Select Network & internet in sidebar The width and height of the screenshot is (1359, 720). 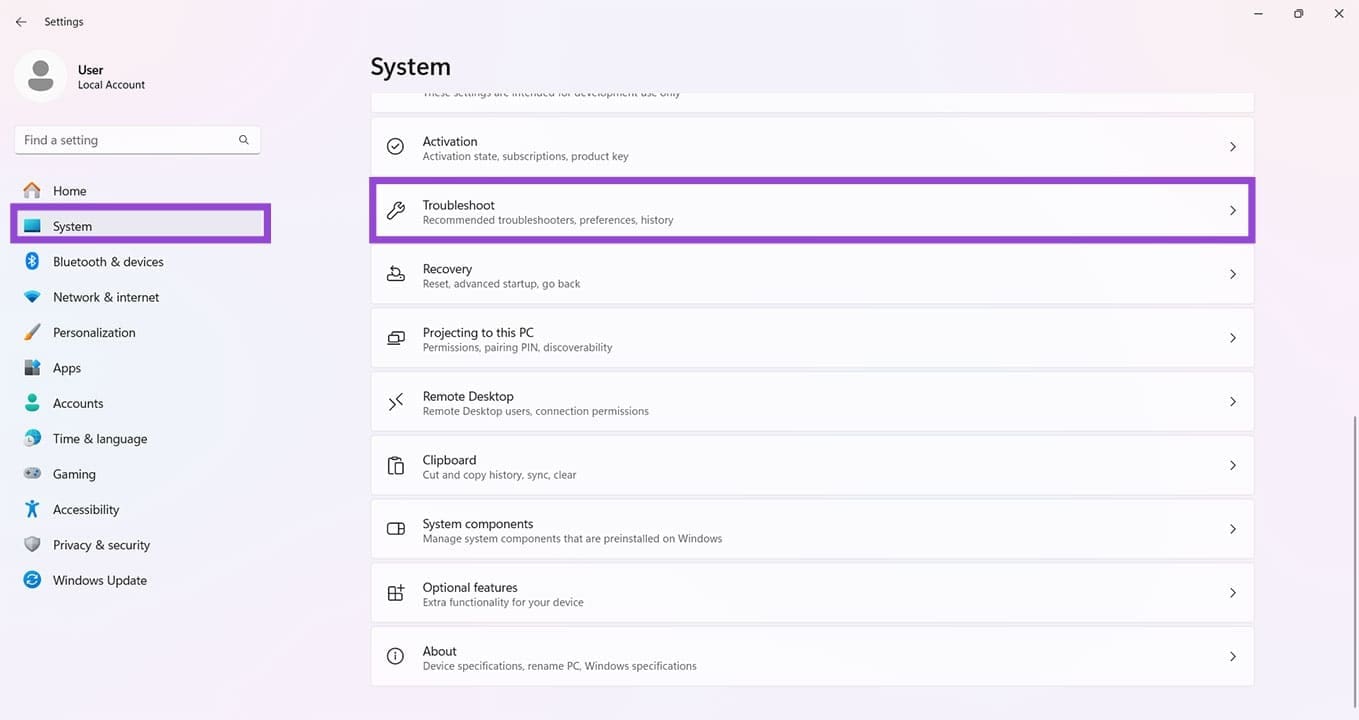106,297
